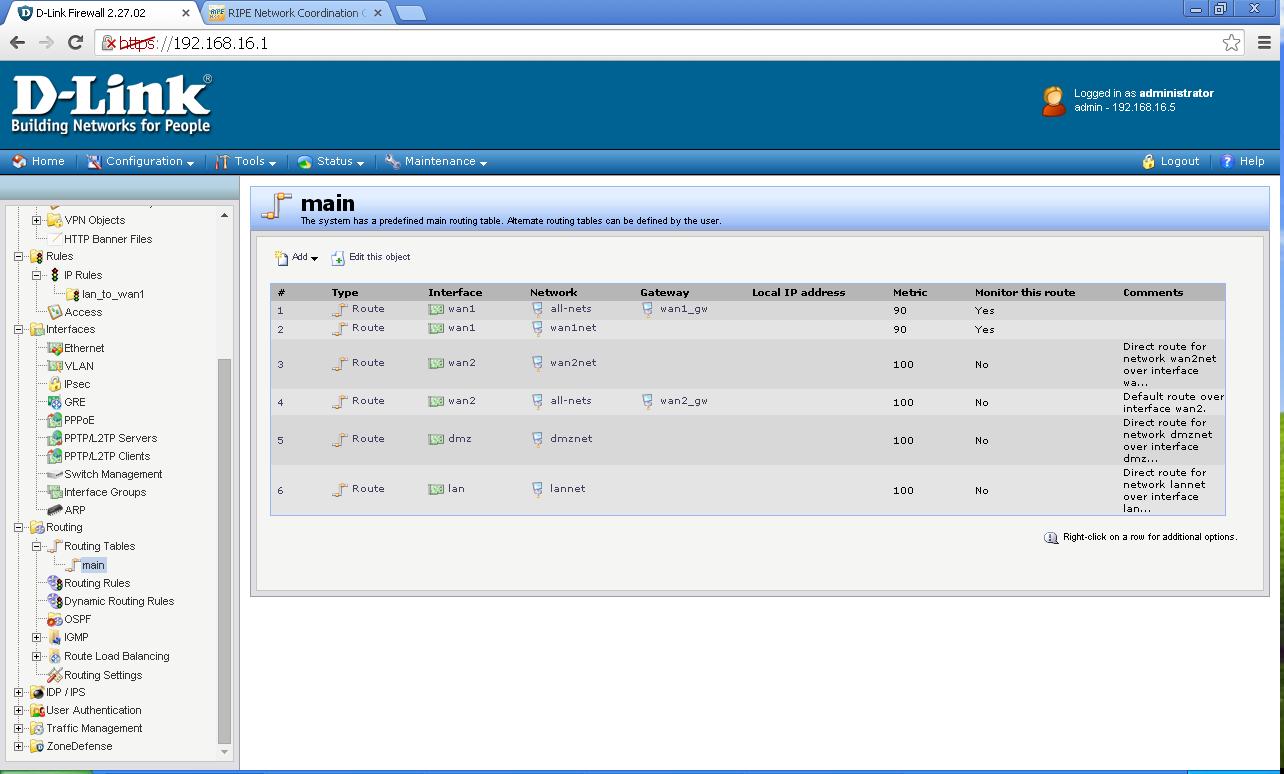The image size is (1284, 774).
Task: Expand the ZoneDefense node
Action: click(19, 746)
